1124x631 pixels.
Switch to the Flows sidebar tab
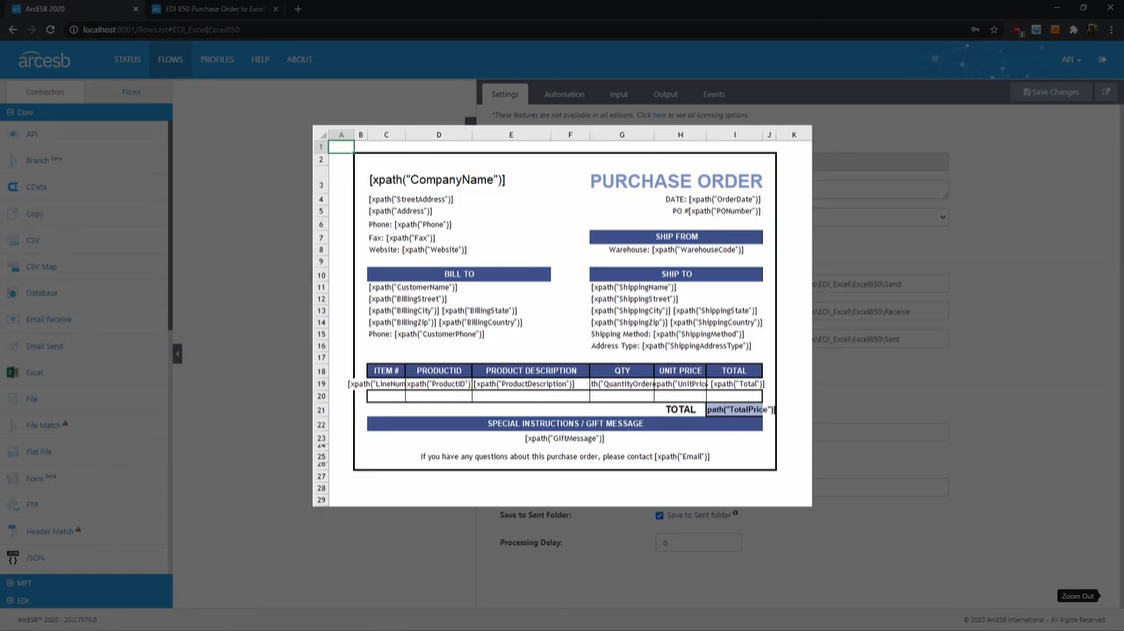pos(131,92)
